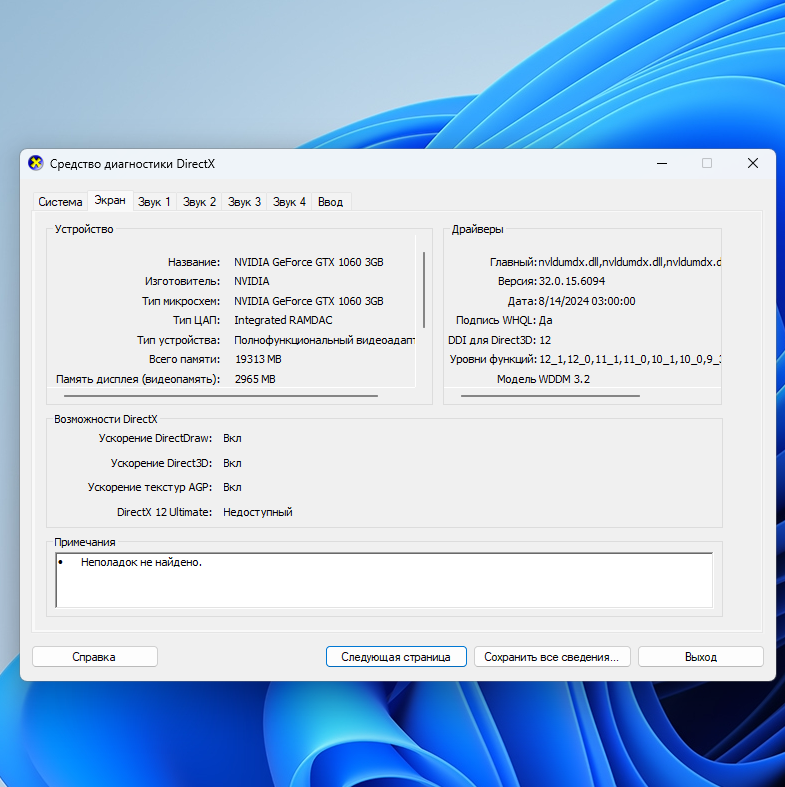Click the Память дисплея (видеопамять) label

138,379
